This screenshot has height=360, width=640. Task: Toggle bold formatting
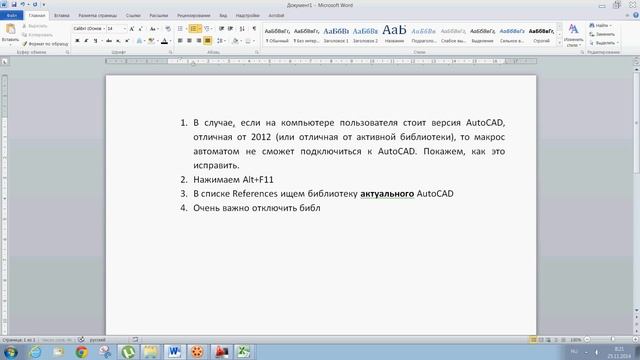click(x=77, y=41)
